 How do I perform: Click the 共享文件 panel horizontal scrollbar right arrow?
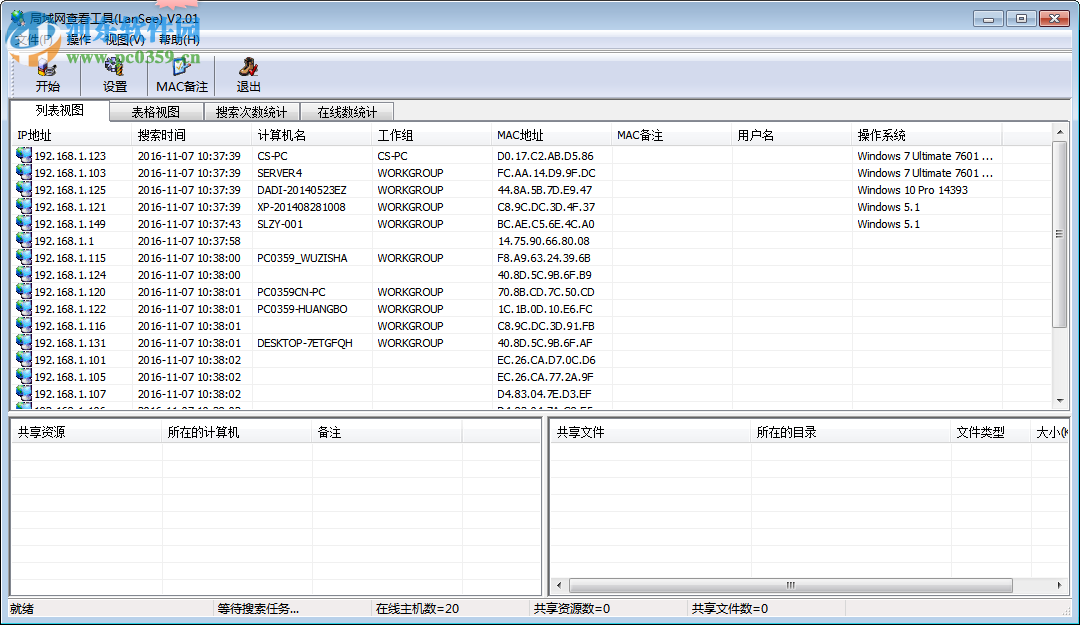(x=1060, y=585)
